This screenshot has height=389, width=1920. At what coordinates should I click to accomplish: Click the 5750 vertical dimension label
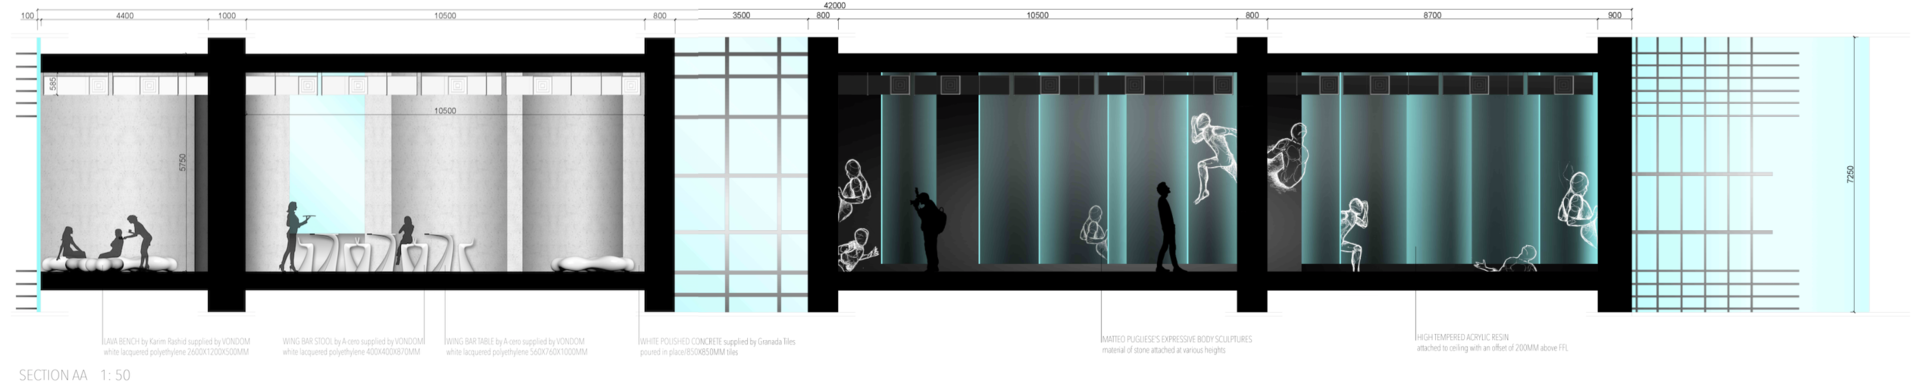[x=182, y=163]
